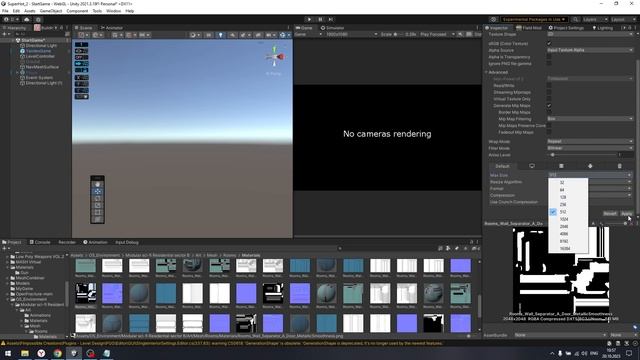The image size is (640, 360).
Task: Toggle Alpha Is Transparency checkbox
Action: (549, 57)
